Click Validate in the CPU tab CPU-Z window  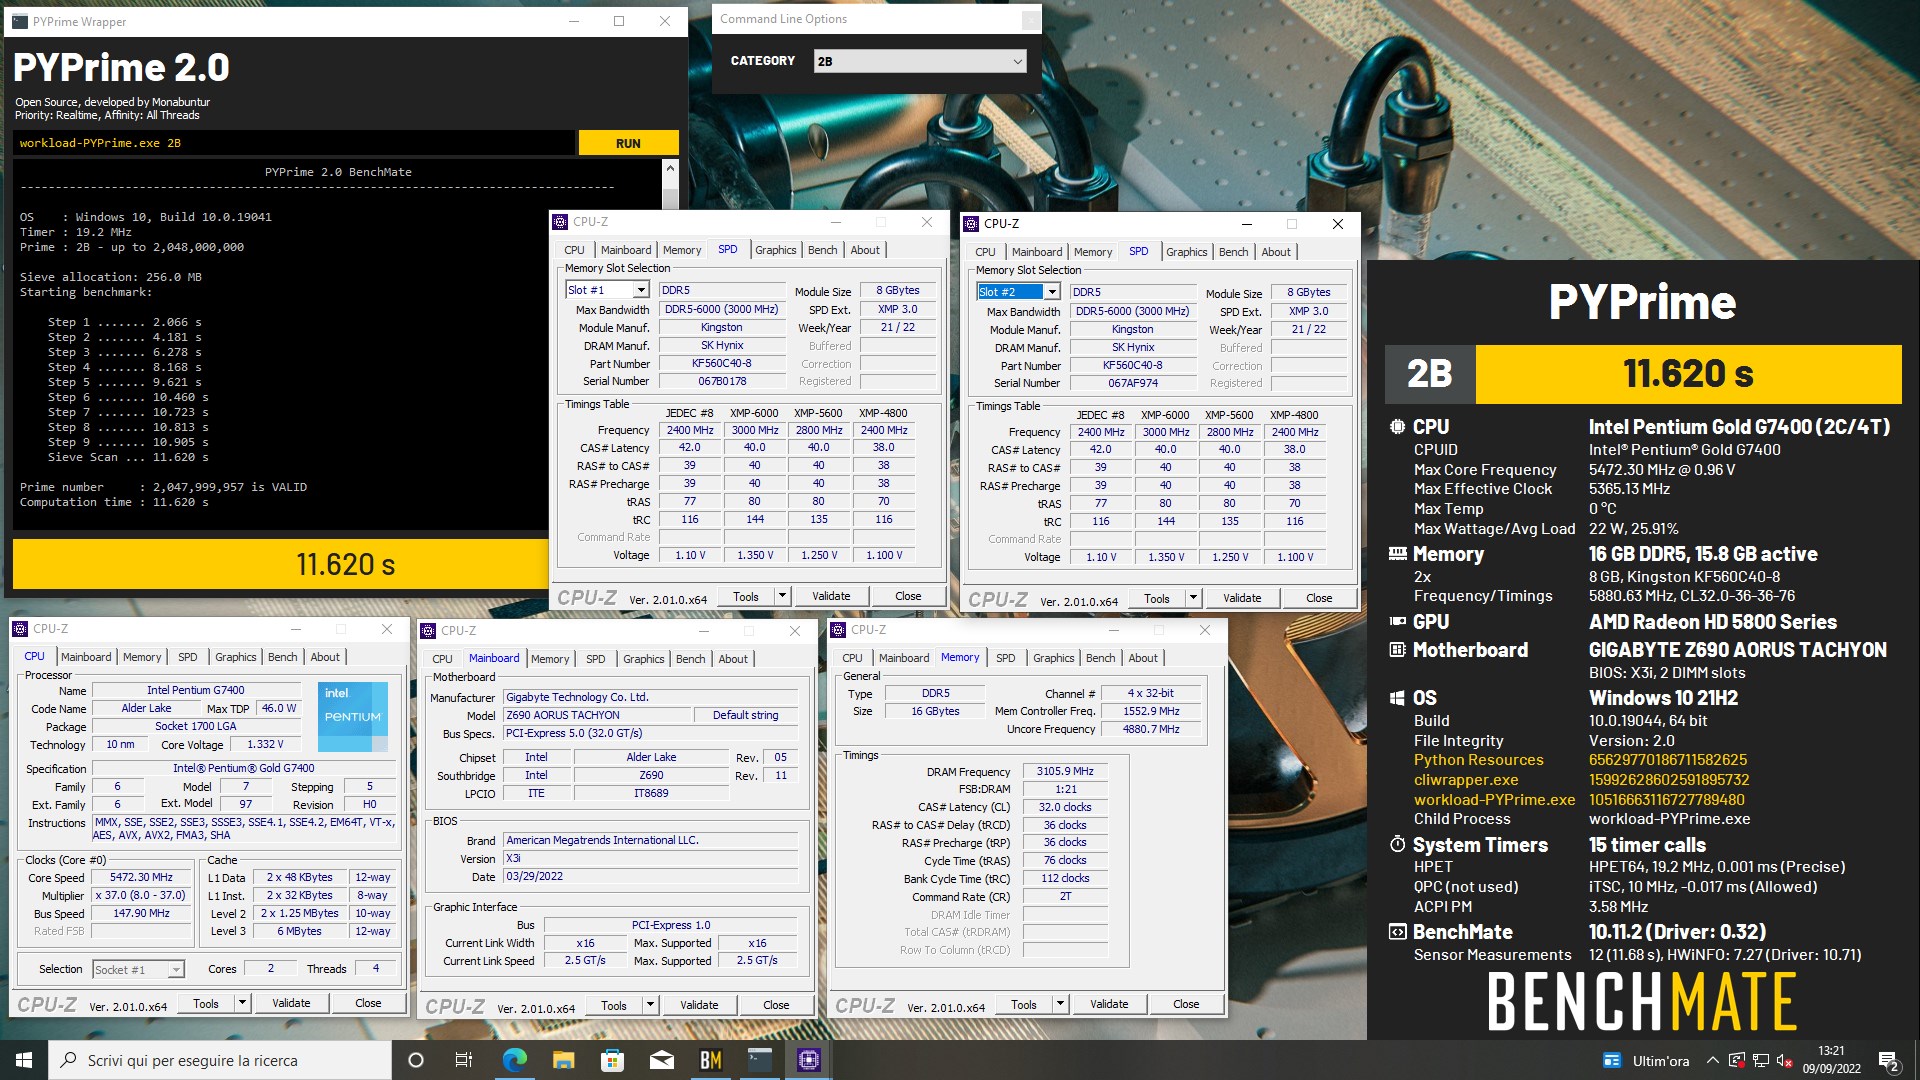click(291, 1003)
